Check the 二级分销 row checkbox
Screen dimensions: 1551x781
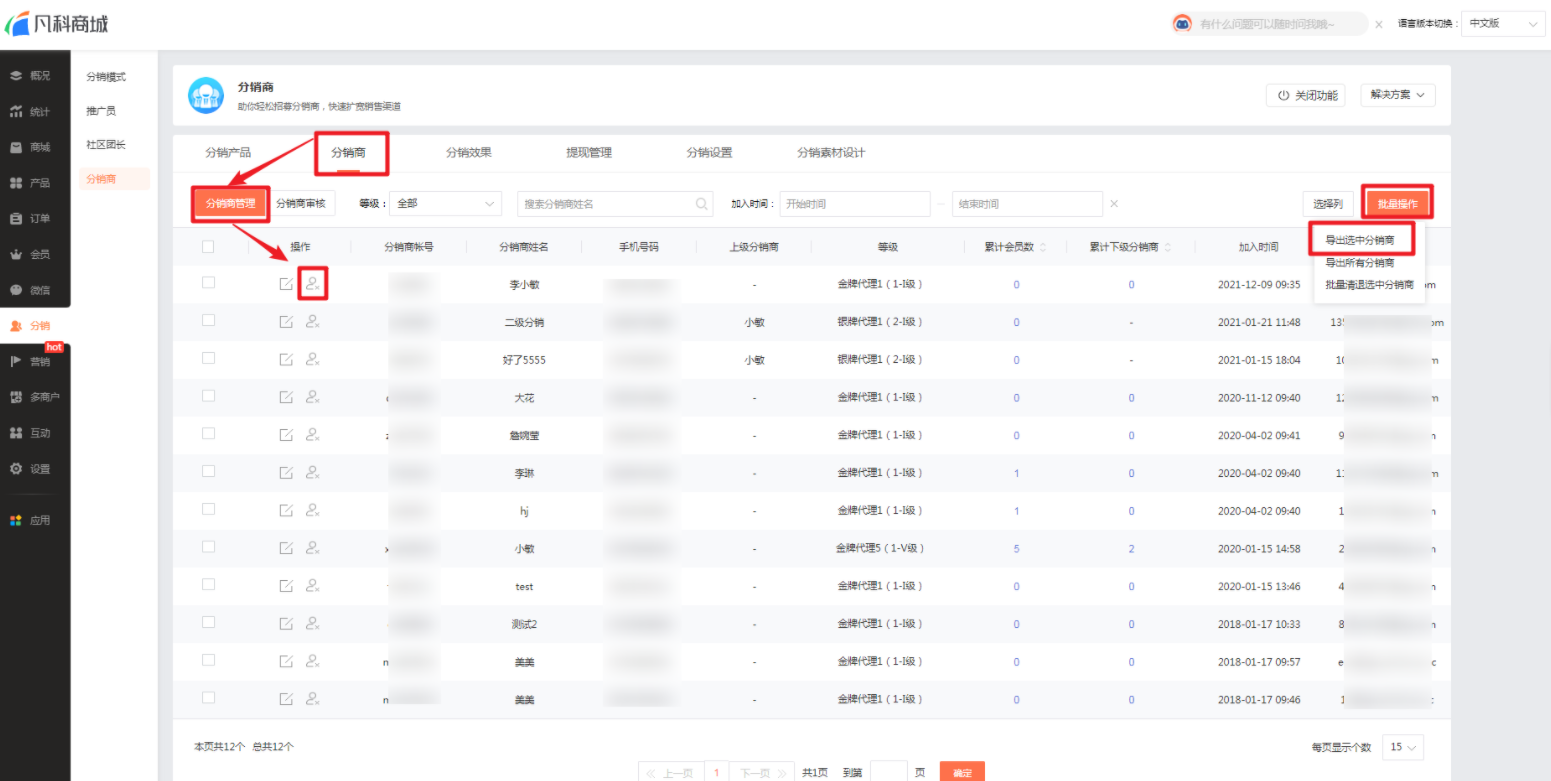click(208, 320)
